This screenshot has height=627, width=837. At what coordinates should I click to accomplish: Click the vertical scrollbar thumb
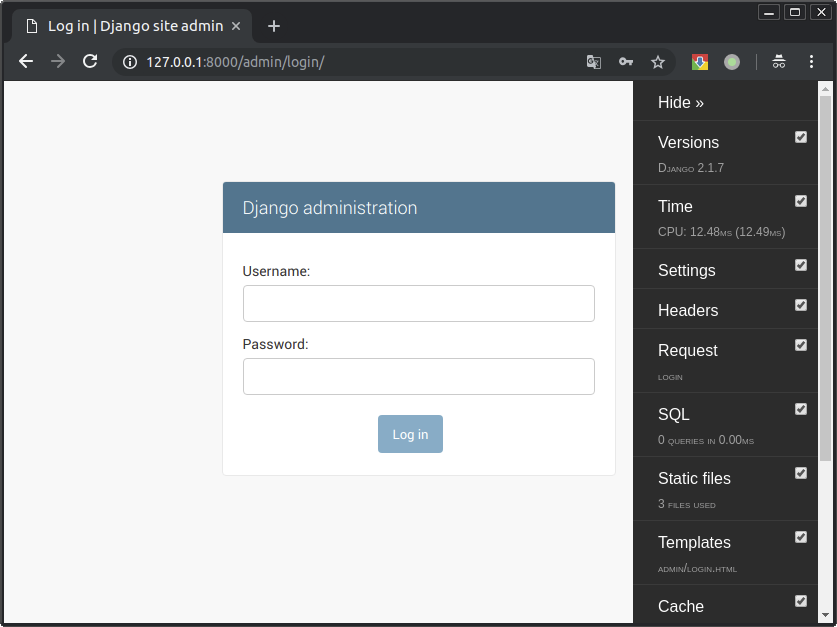click(825, 277)
